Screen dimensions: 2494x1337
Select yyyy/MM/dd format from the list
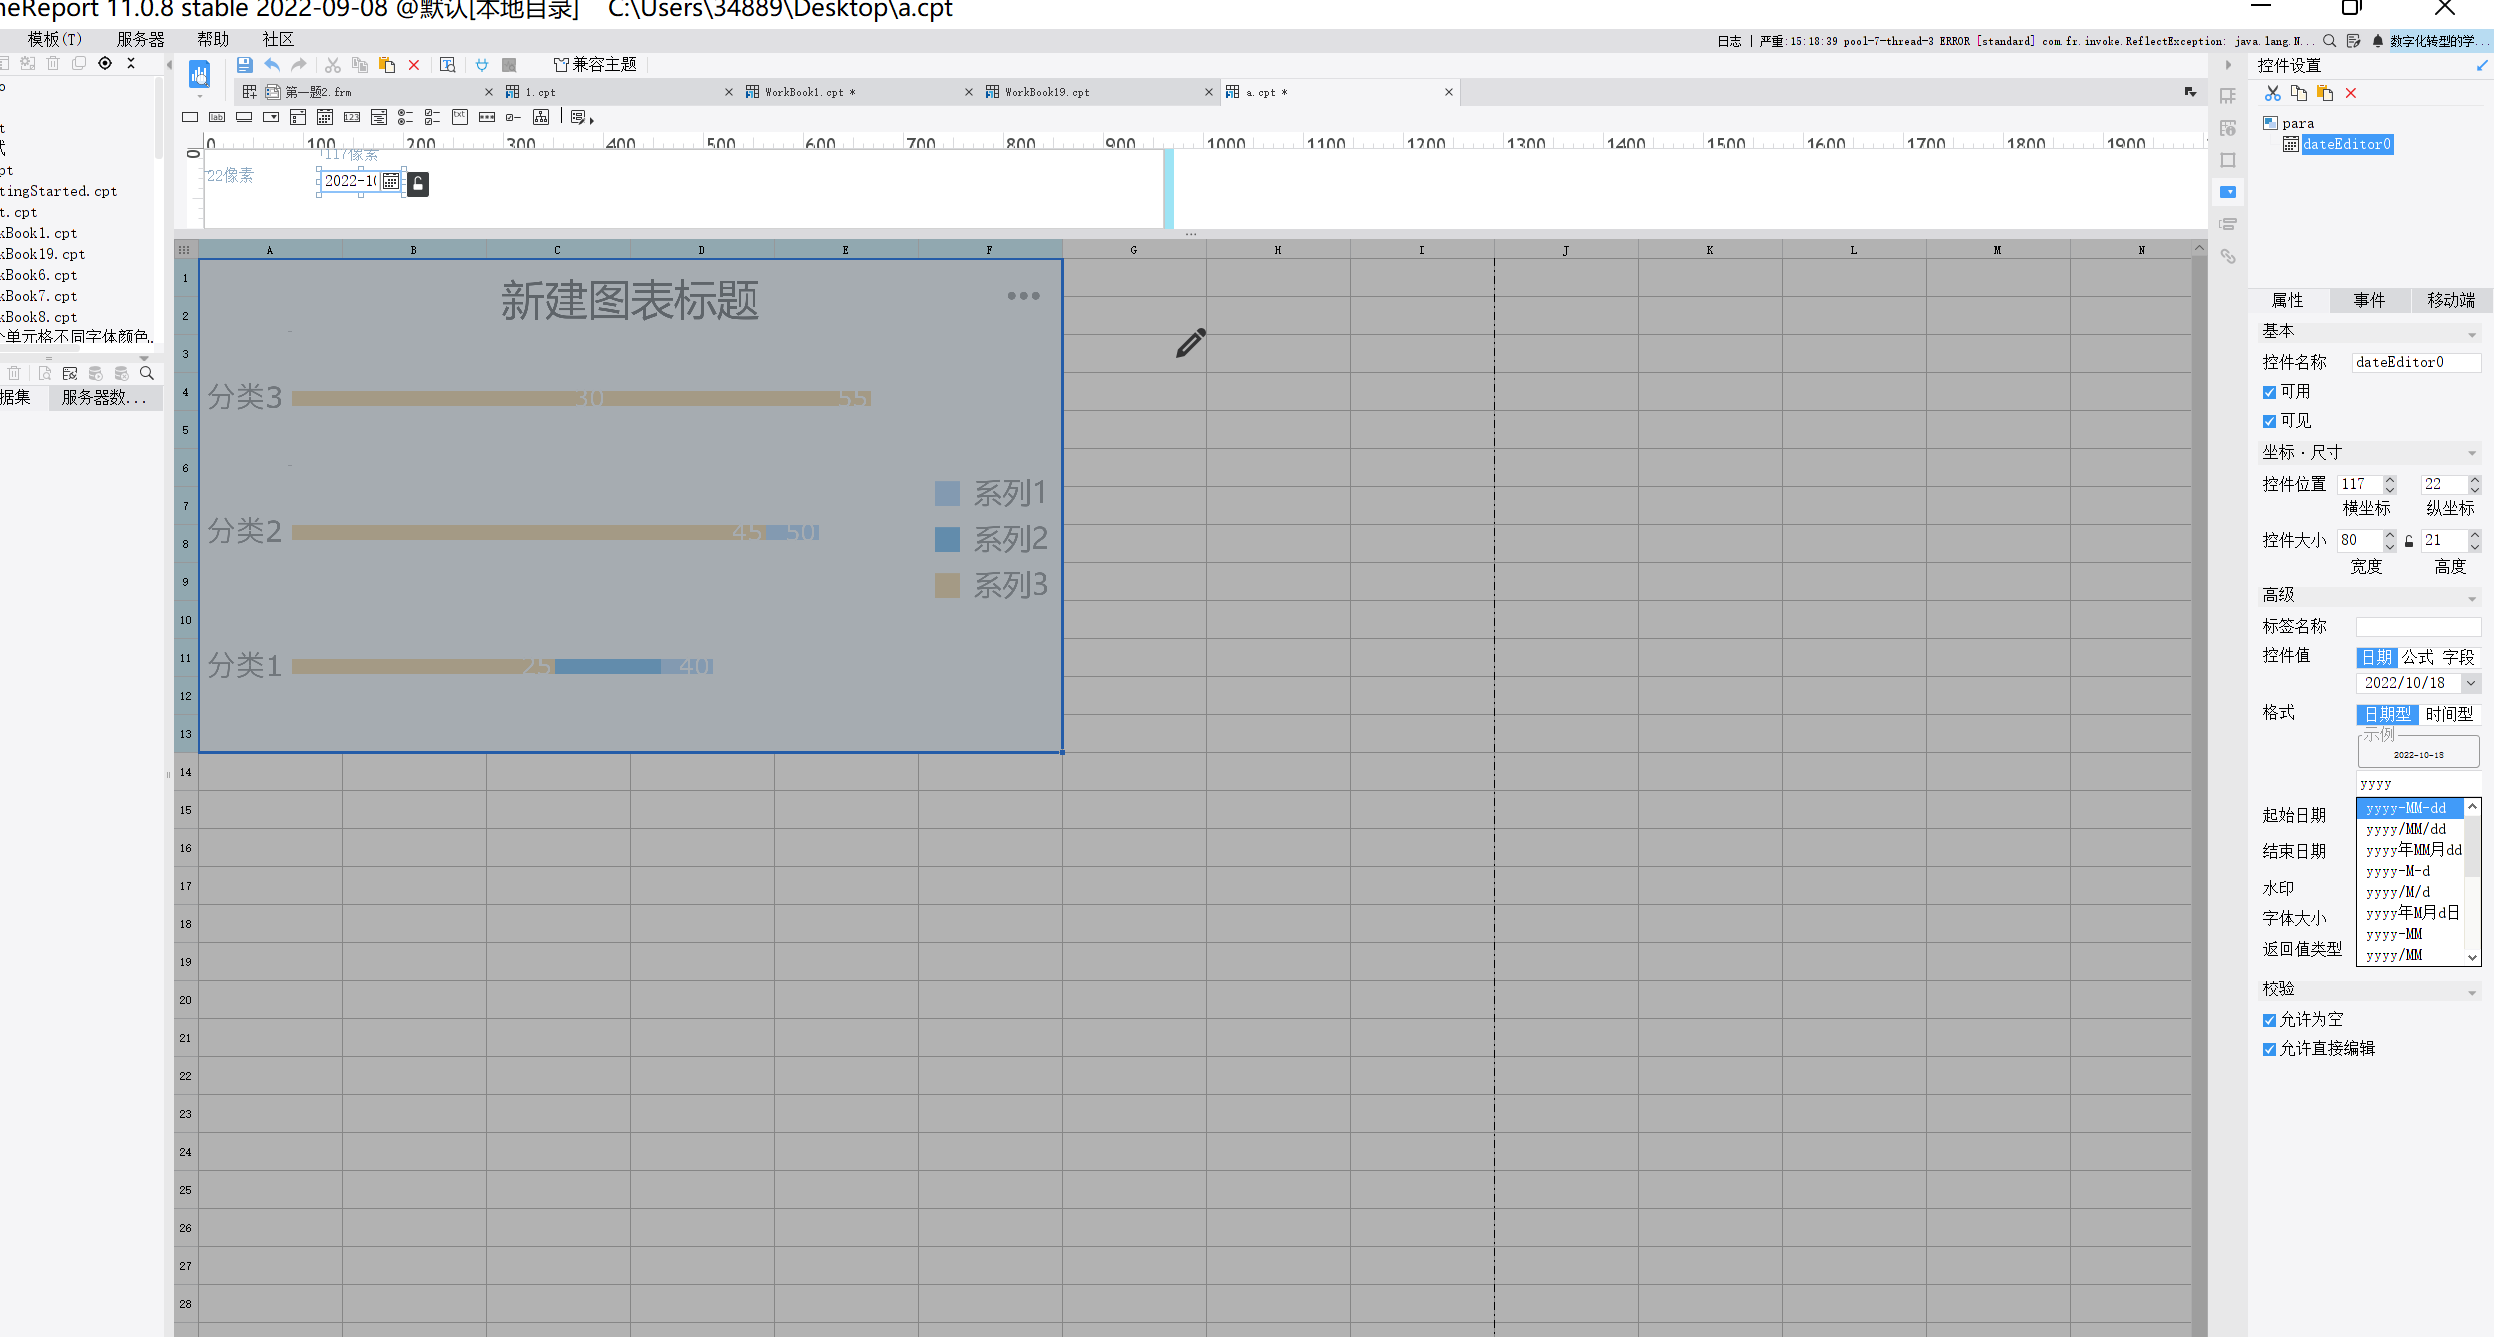(2410, 829)
